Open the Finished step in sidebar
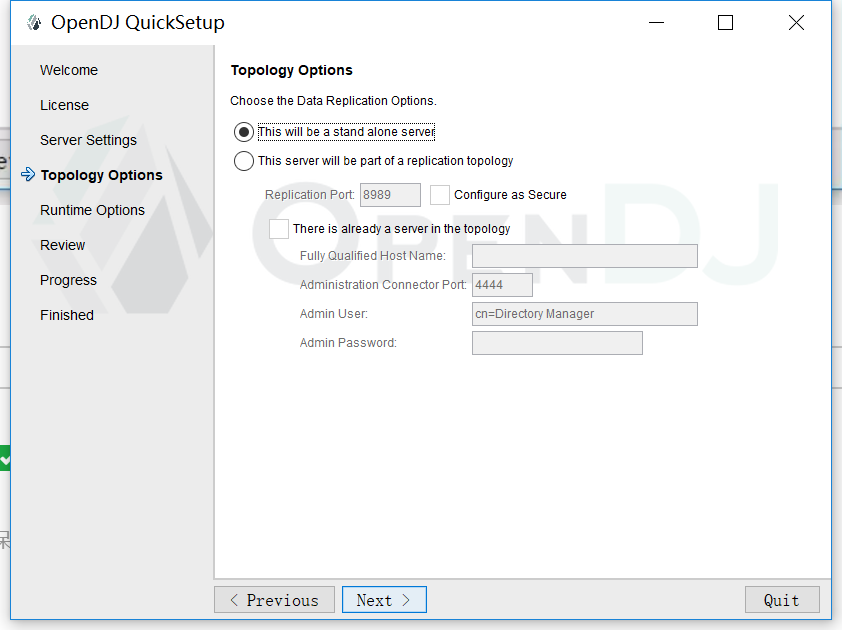The image size is (842, 630). click(x=67, y=315)
